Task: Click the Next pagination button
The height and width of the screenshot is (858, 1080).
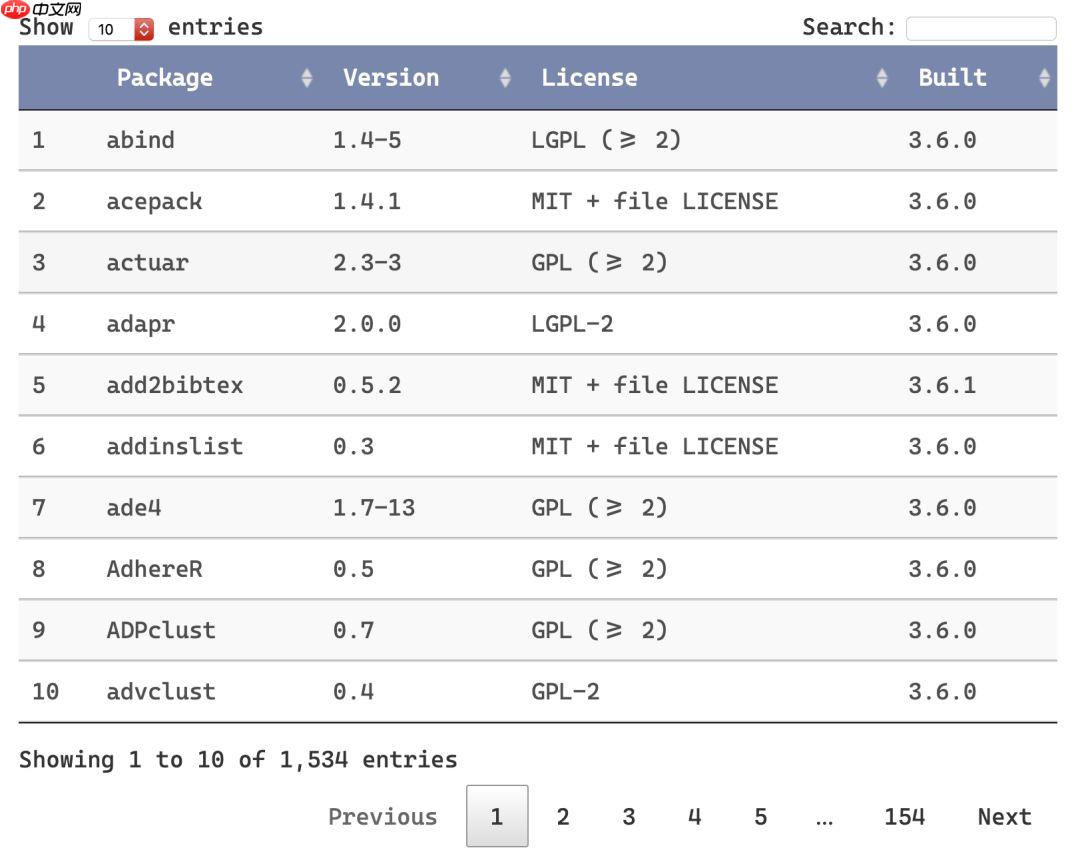Action: [x=1004, y=816]
